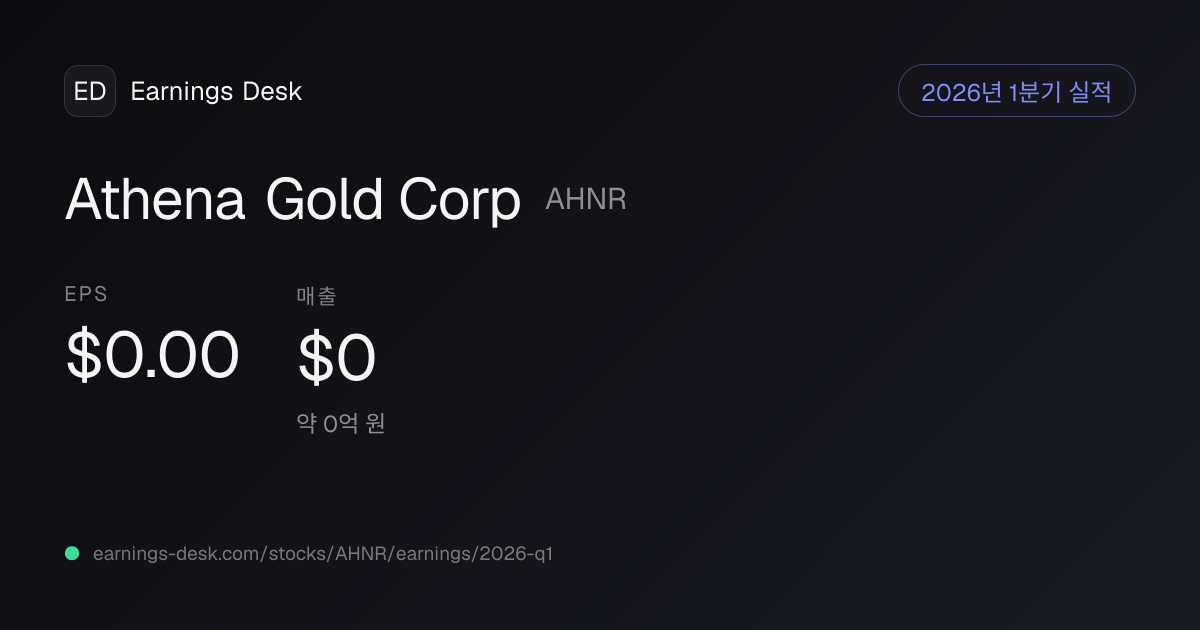Open the earnings-desk.com URL link

pos(322,553)
